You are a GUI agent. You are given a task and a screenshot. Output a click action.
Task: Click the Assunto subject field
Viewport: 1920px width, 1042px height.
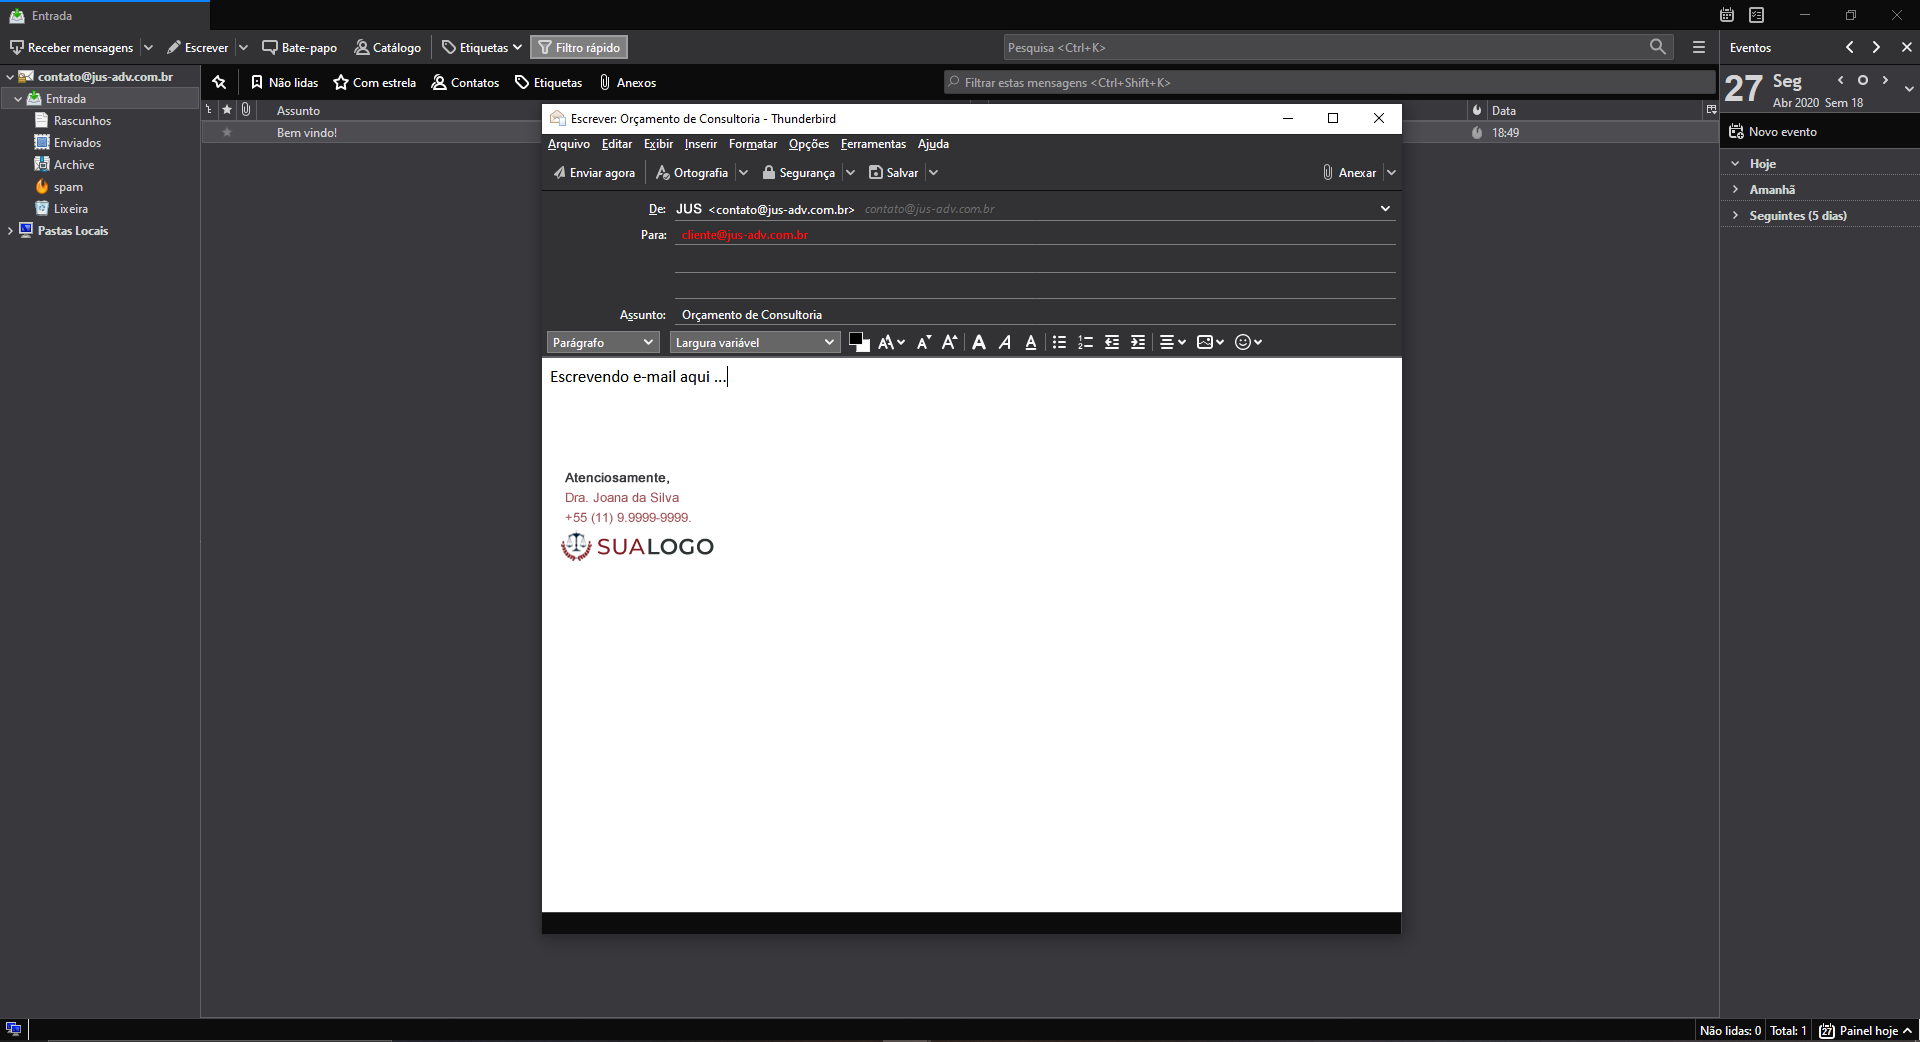tap(1034, 315)
